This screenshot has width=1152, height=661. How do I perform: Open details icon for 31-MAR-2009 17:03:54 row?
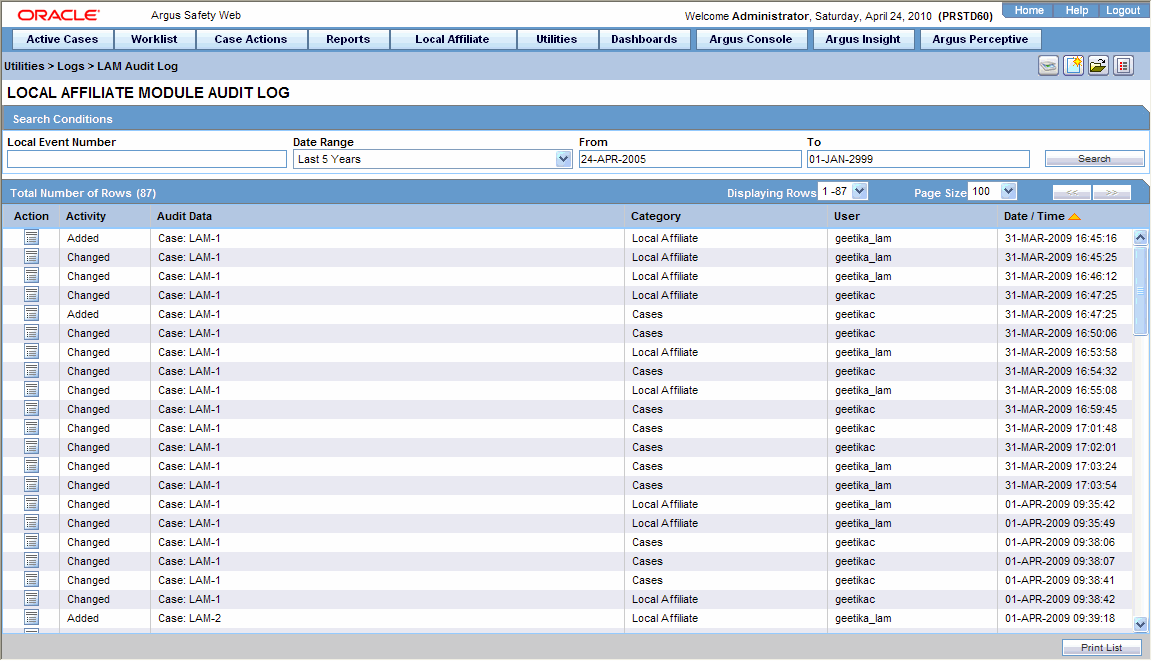click(31, 485)
